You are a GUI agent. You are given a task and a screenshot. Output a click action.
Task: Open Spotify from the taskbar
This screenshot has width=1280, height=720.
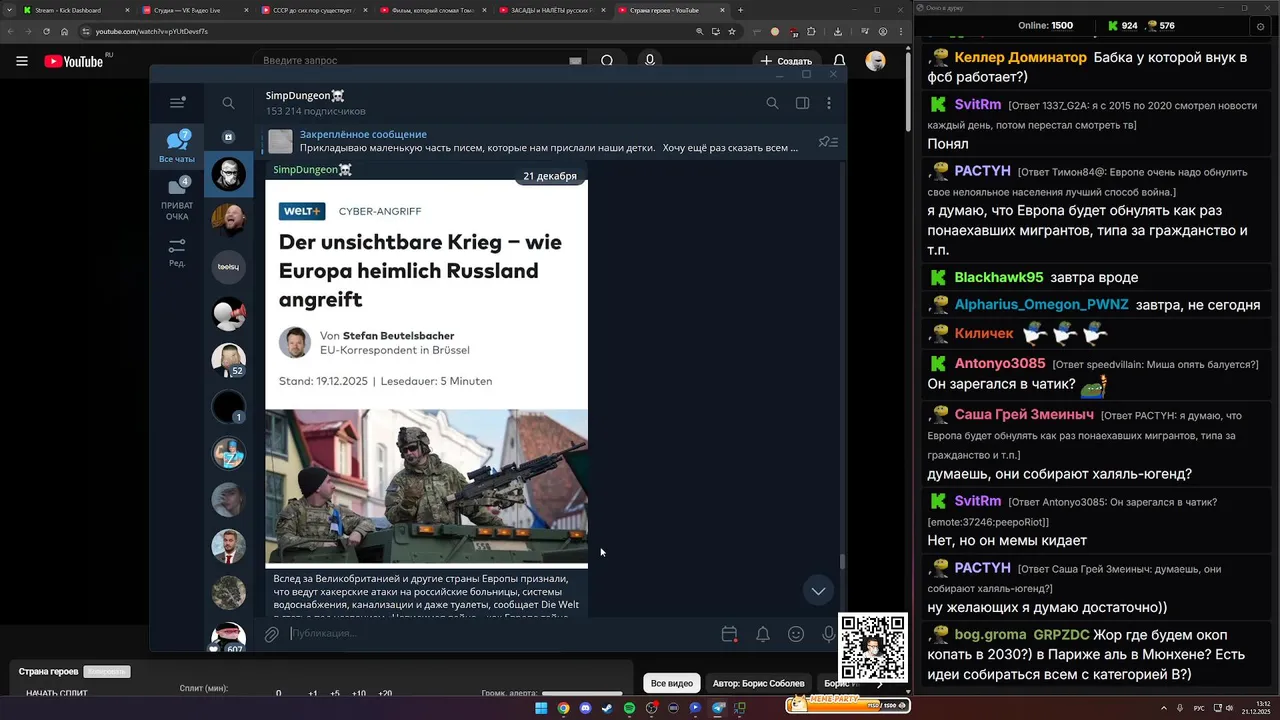click(x=629, y=708)
